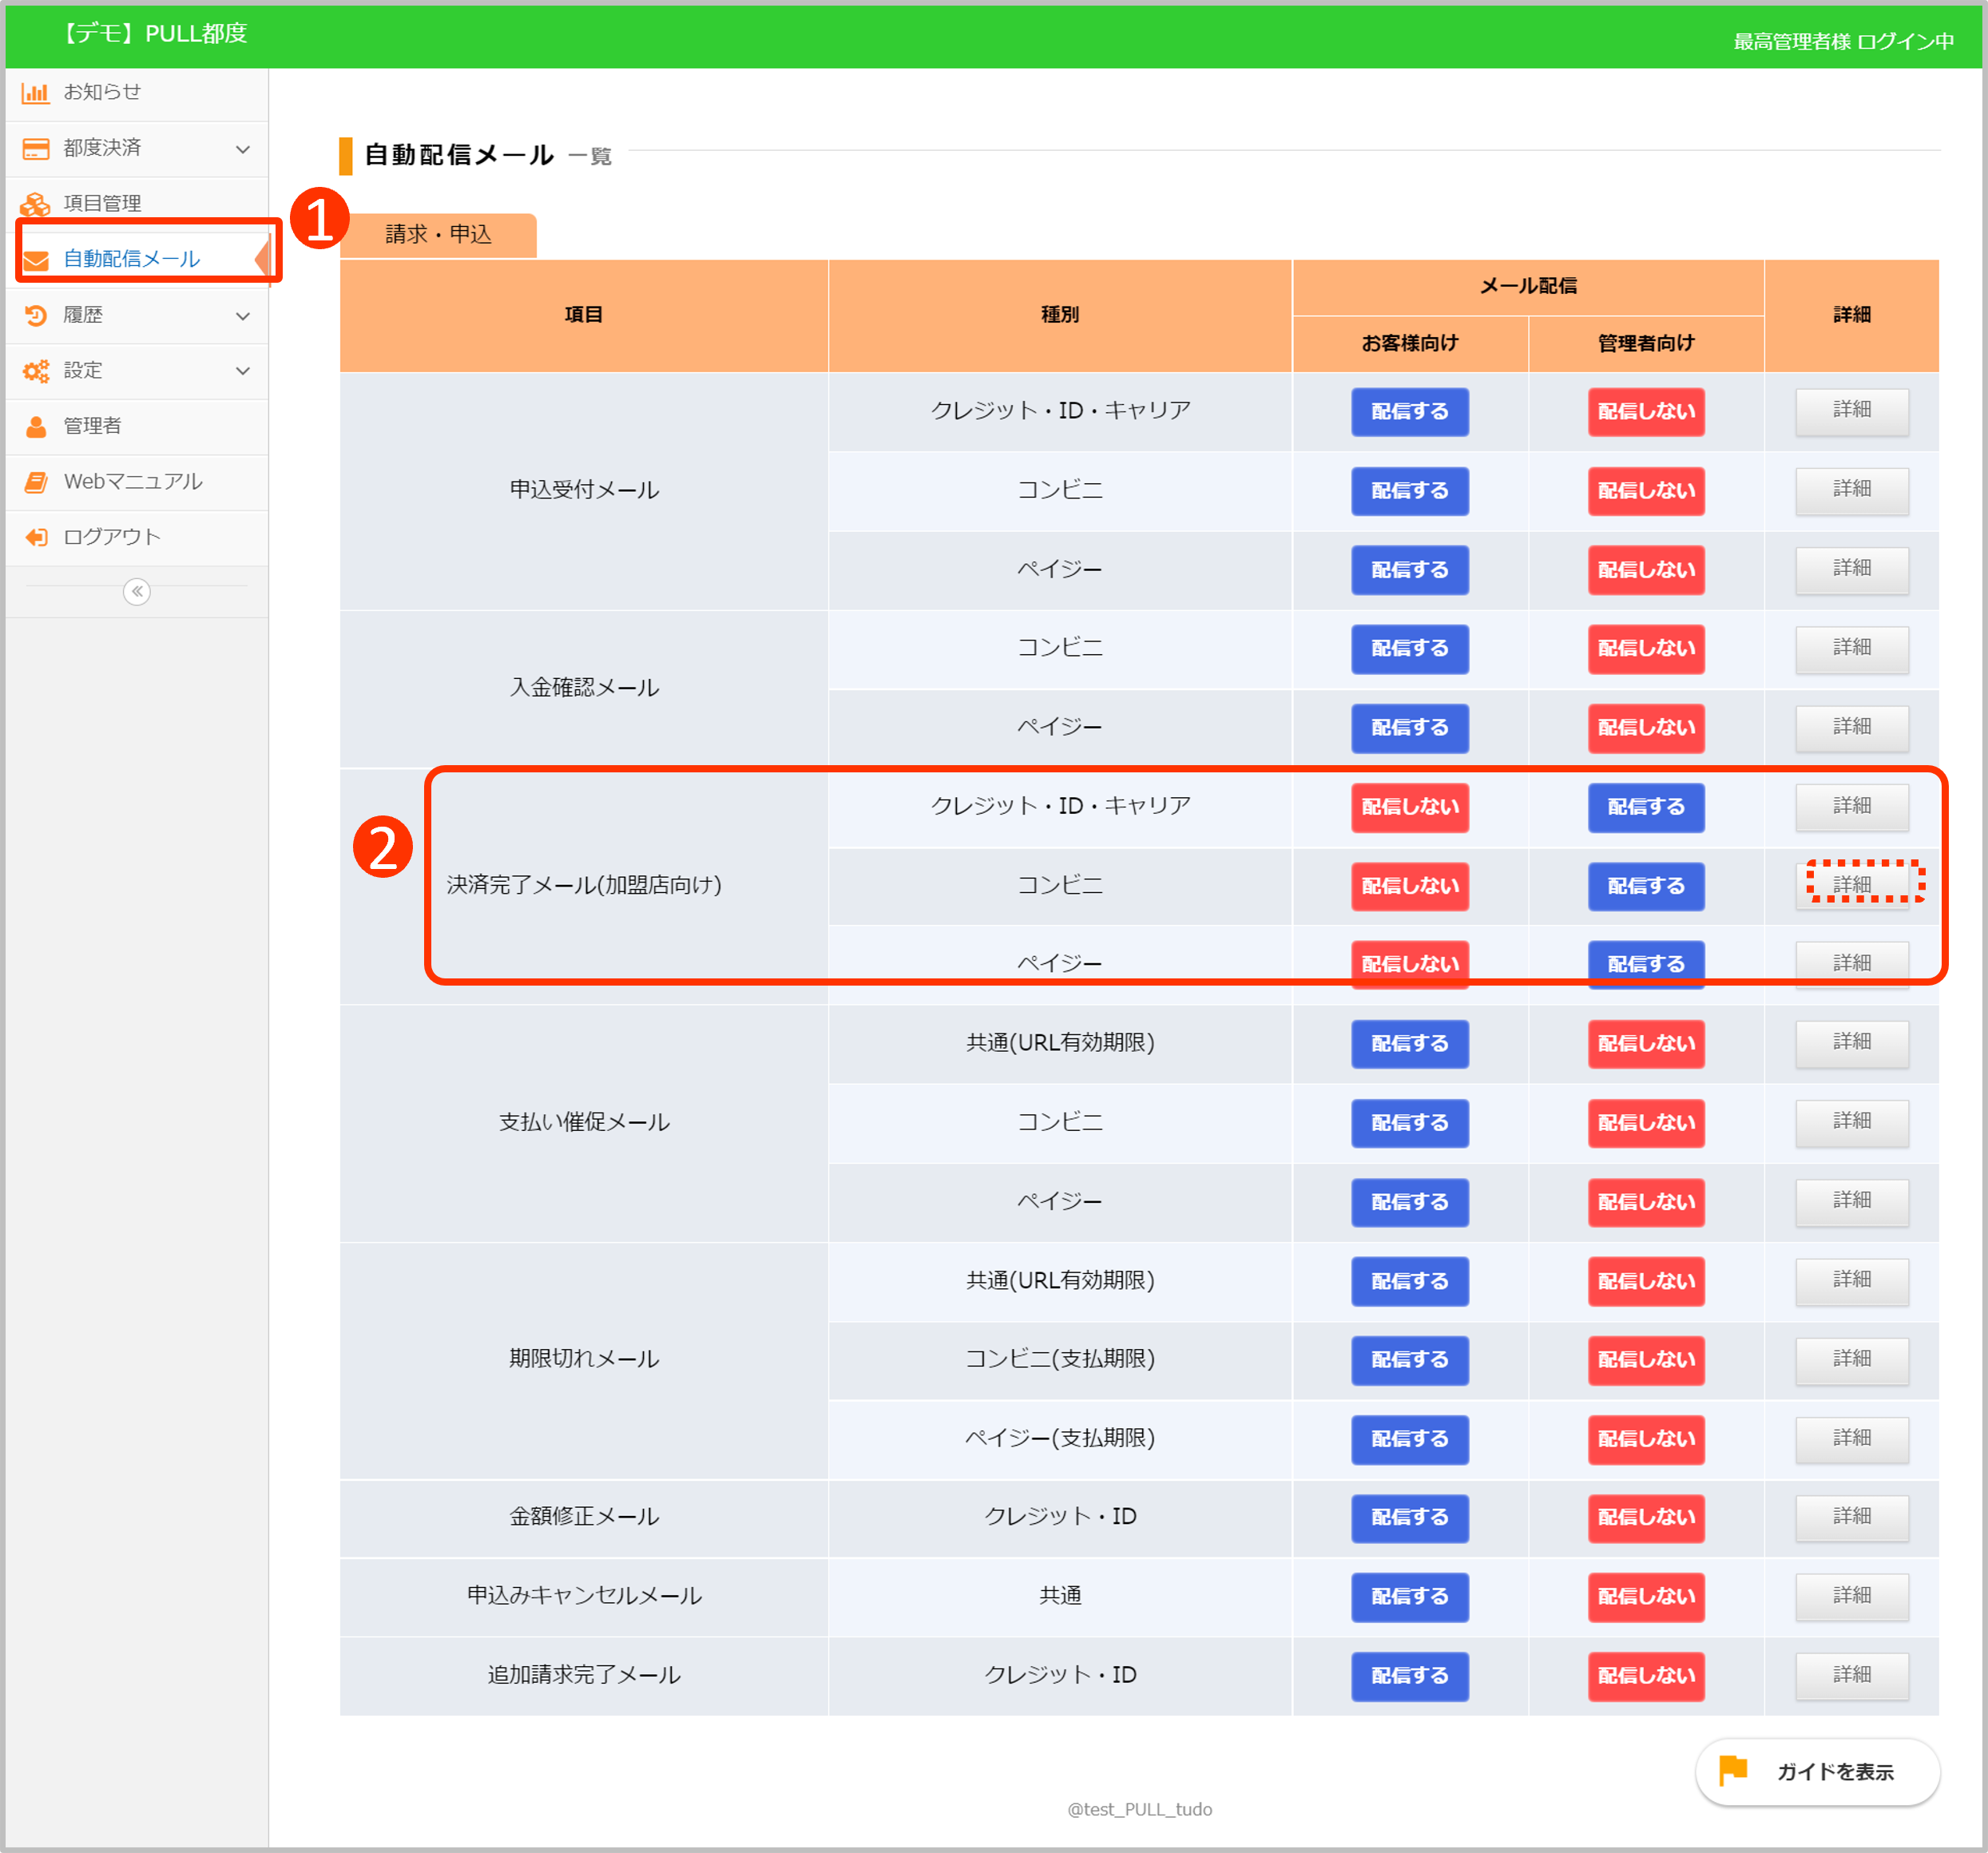Expand the 設定 menu chevron

[242, 371]
